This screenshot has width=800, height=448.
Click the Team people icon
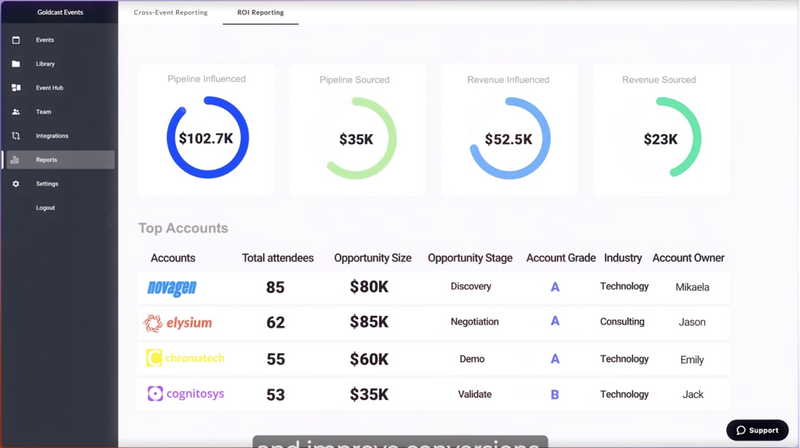[x=16, y=112]
